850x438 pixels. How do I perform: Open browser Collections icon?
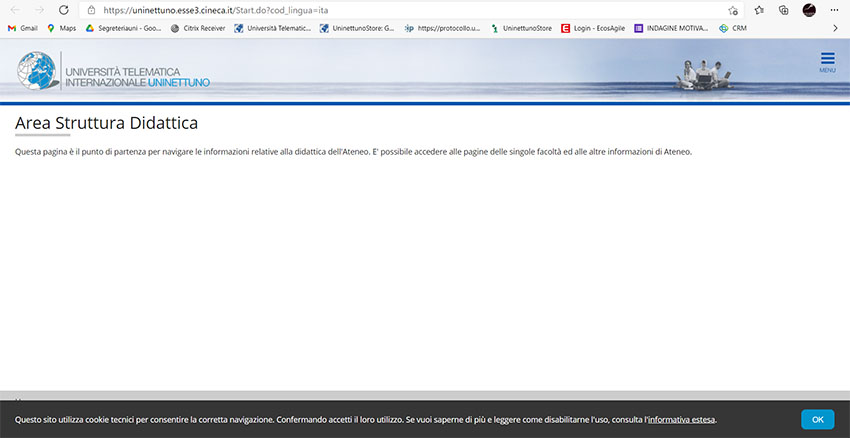pos(784,10)
